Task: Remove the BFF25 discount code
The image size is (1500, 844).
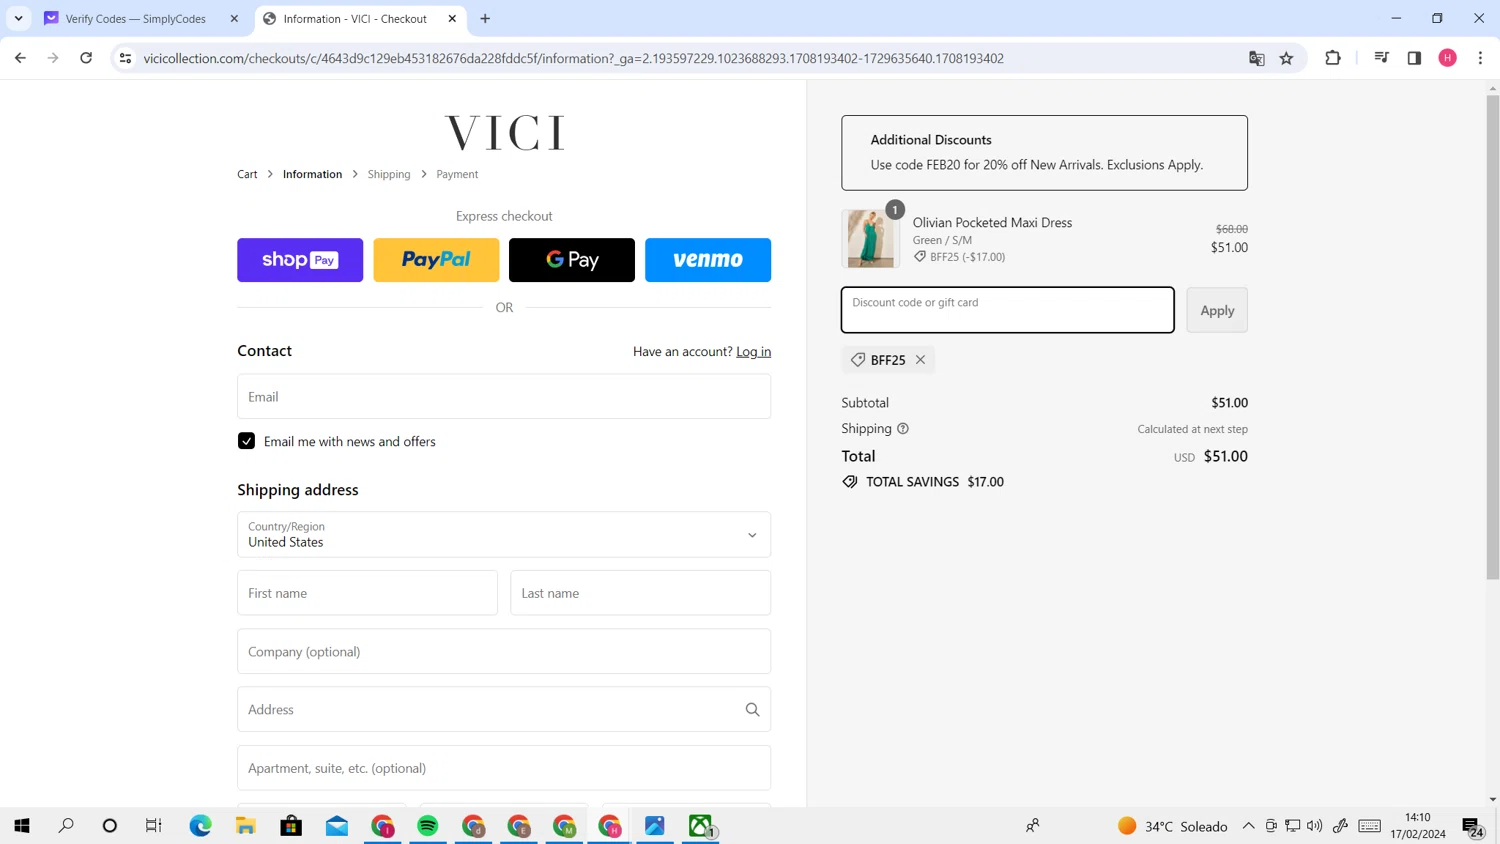Action: coord(920,360)
